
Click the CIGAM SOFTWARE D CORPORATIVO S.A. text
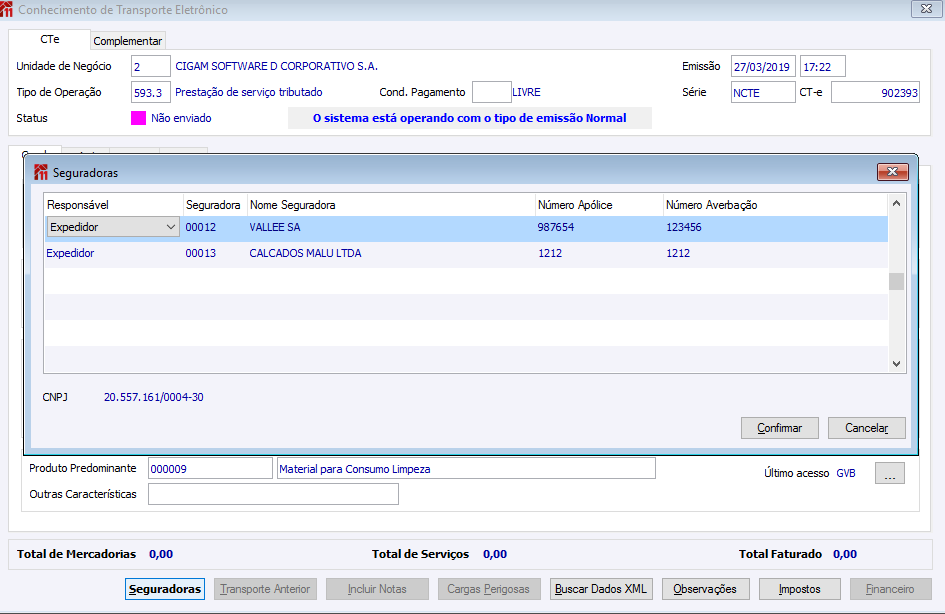(x=277, y=66)
